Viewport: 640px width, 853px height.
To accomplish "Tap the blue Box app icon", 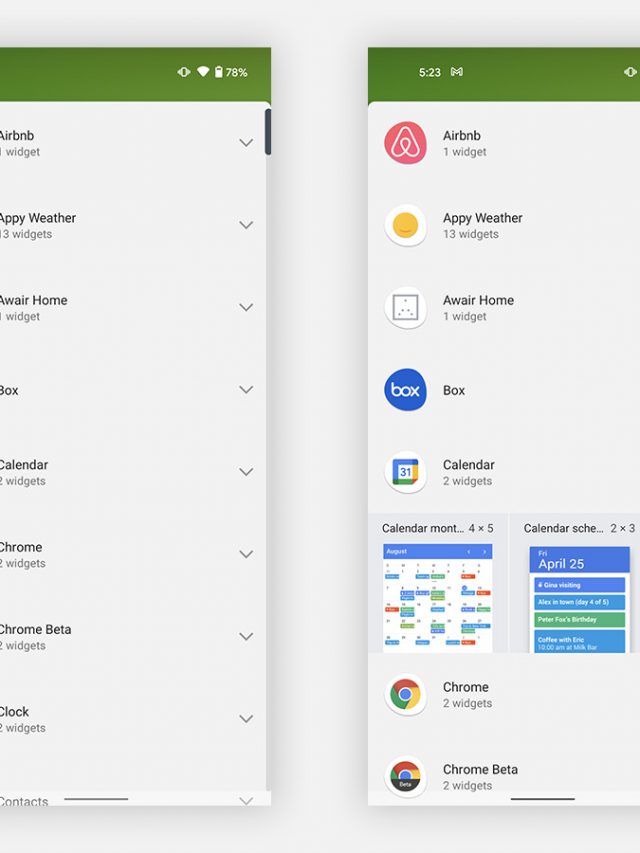I will point(405,390).
